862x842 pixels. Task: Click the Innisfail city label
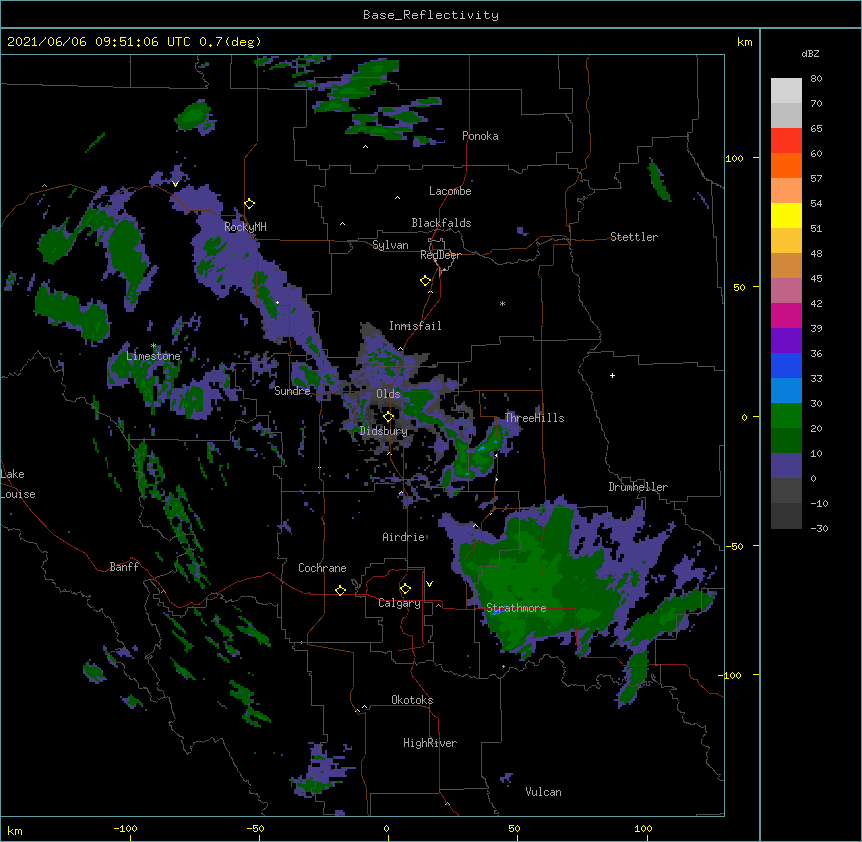click(x=415, y=326)
